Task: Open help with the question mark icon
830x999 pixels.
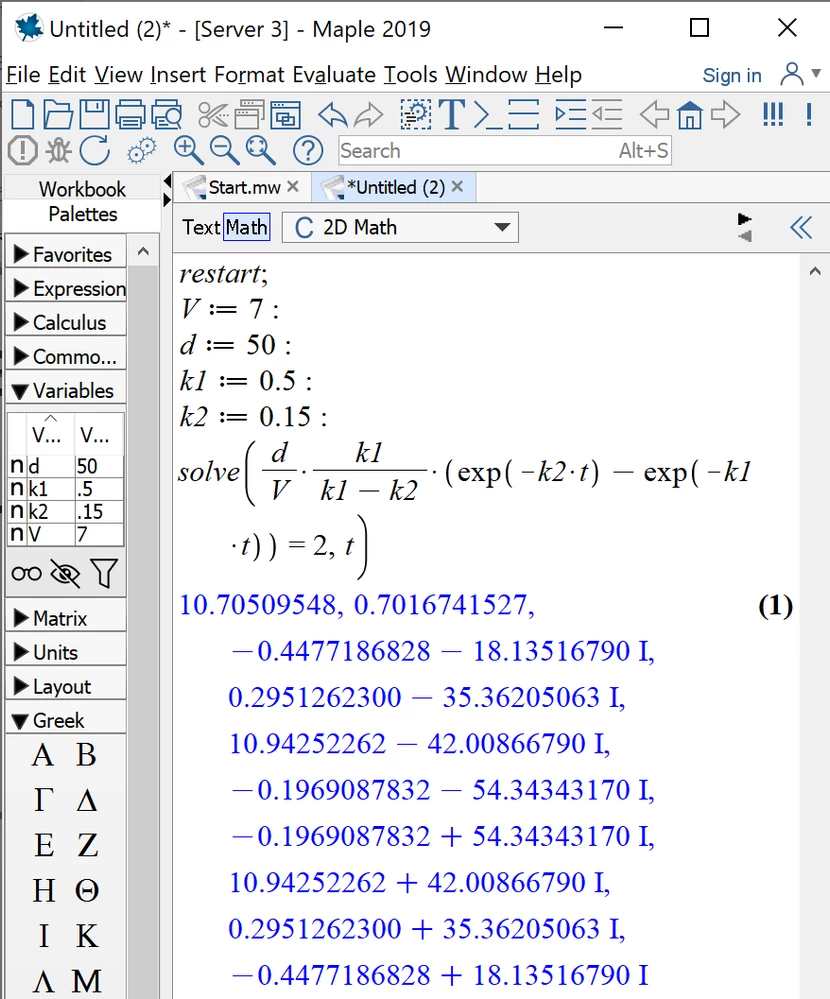Action: point(308,151)
